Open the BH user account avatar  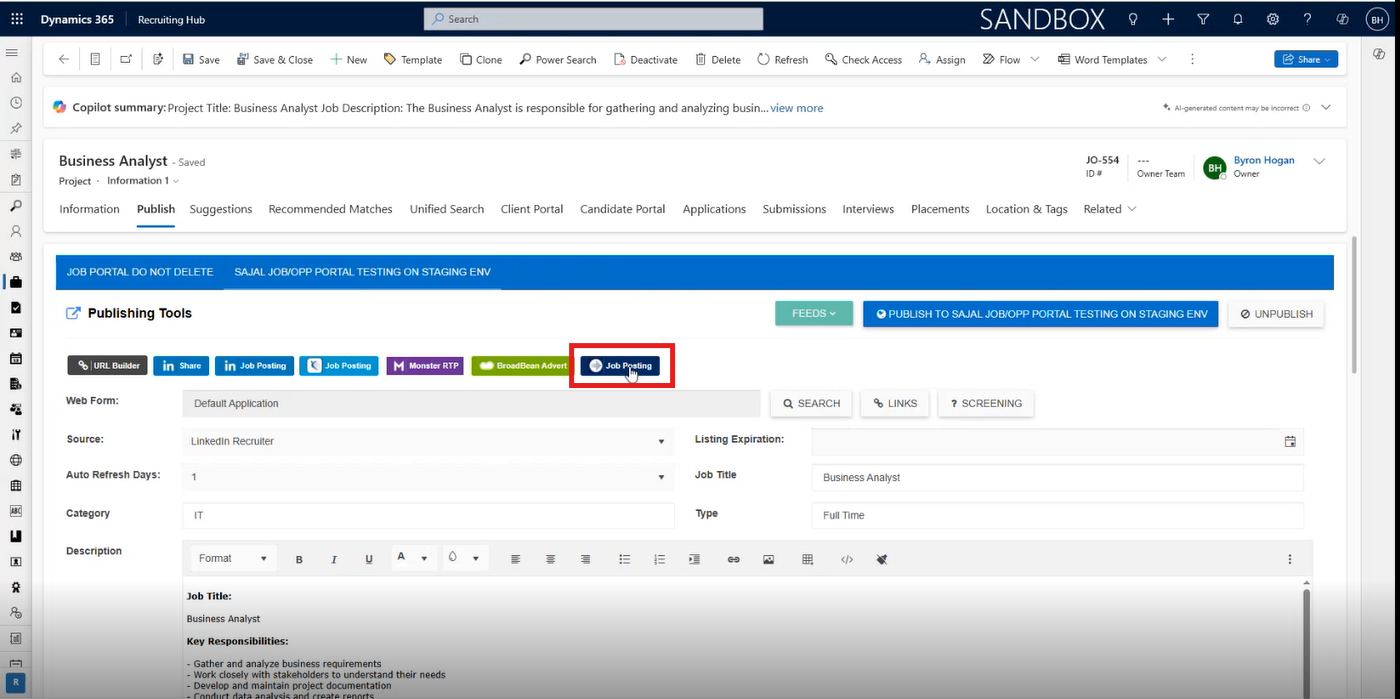pos(1377,19)
